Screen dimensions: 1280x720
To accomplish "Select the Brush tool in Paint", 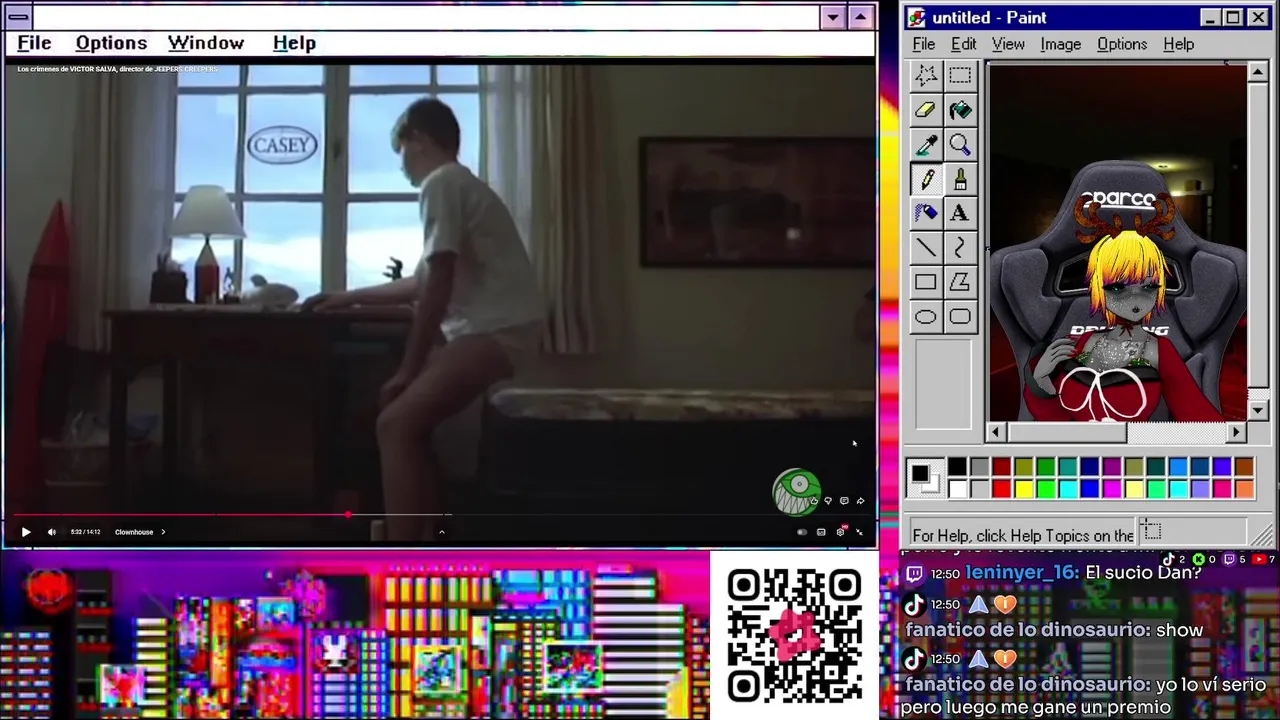I will [960, 179].
